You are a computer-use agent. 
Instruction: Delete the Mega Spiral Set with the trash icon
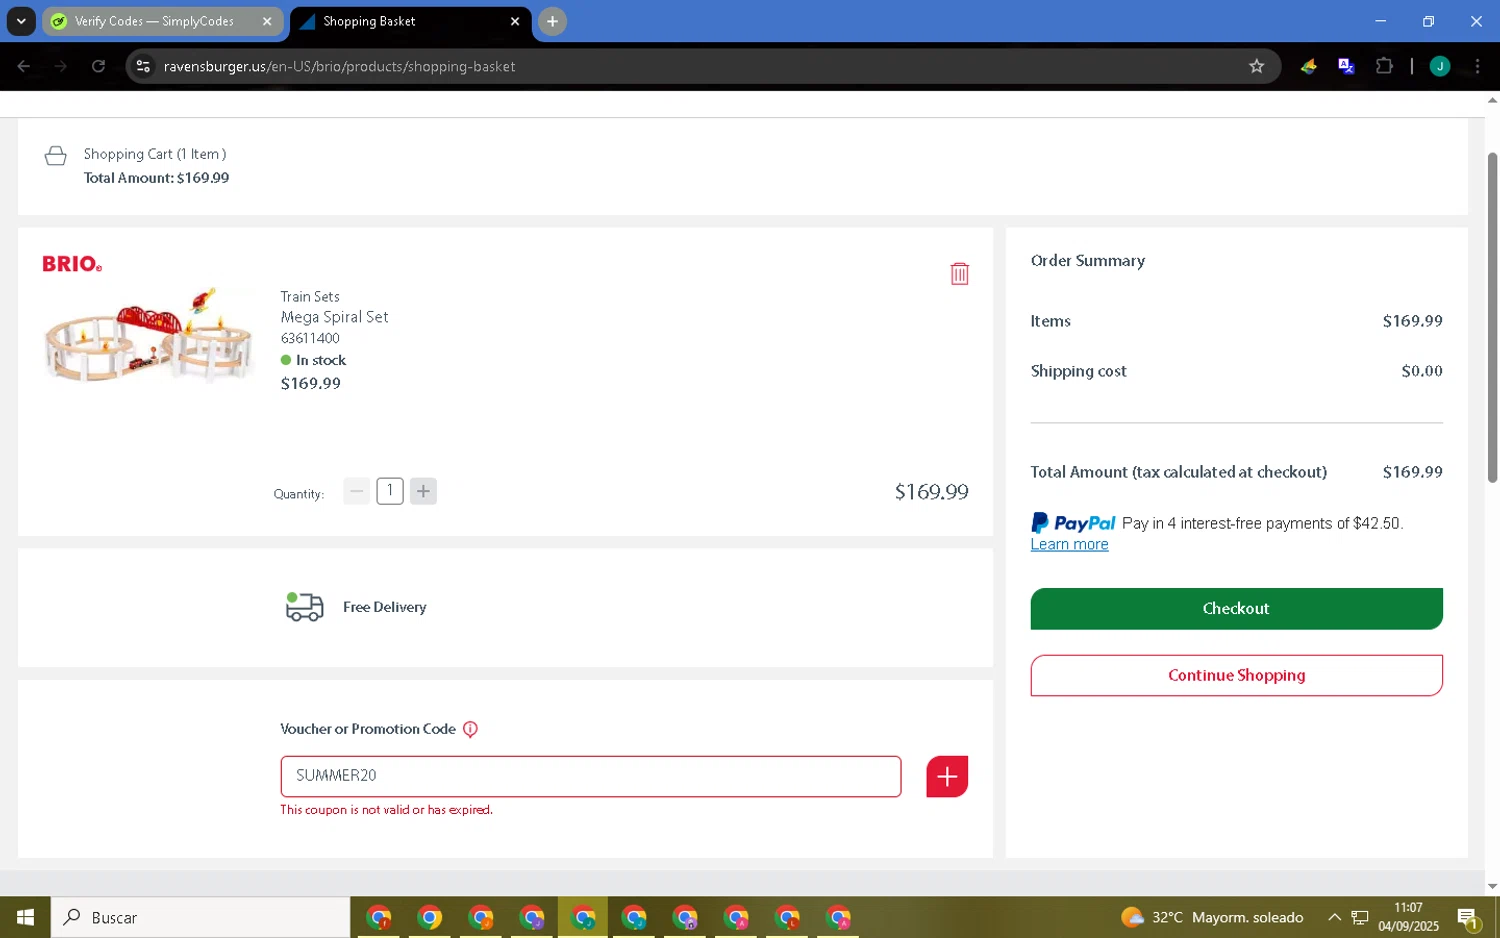point(959,273)
